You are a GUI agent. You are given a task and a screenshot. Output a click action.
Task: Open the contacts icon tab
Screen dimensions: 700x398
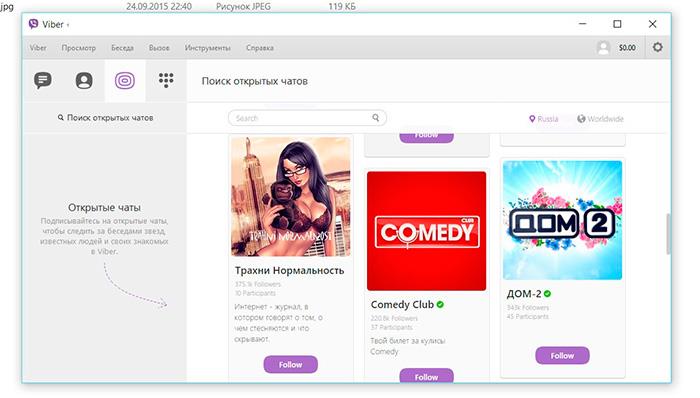84,80
